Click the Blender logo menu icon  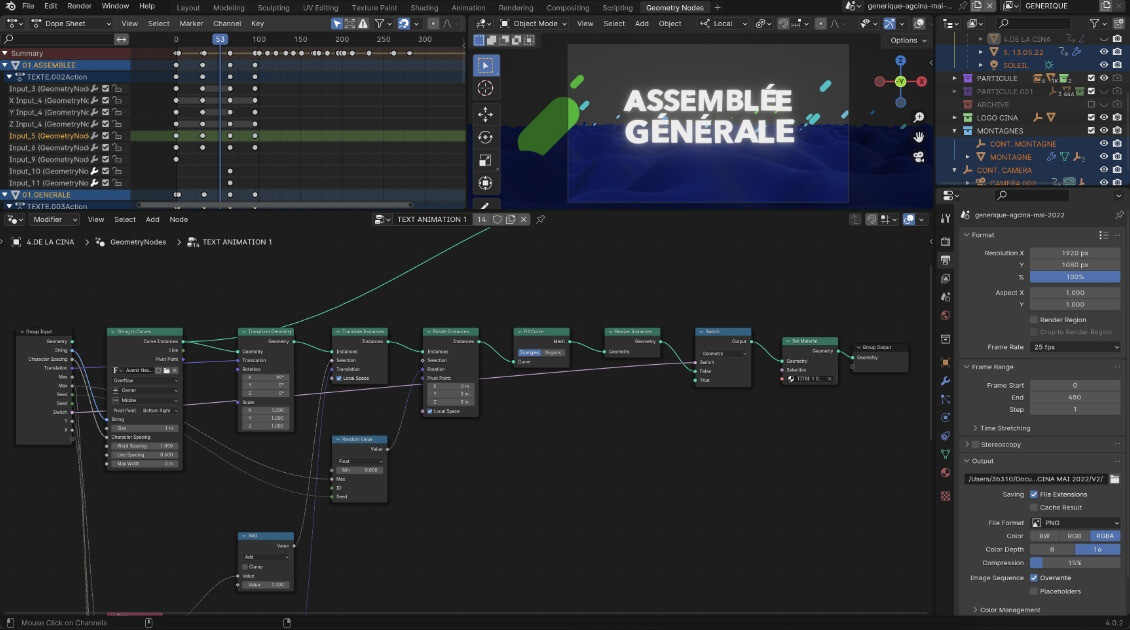tap(10, 6)
